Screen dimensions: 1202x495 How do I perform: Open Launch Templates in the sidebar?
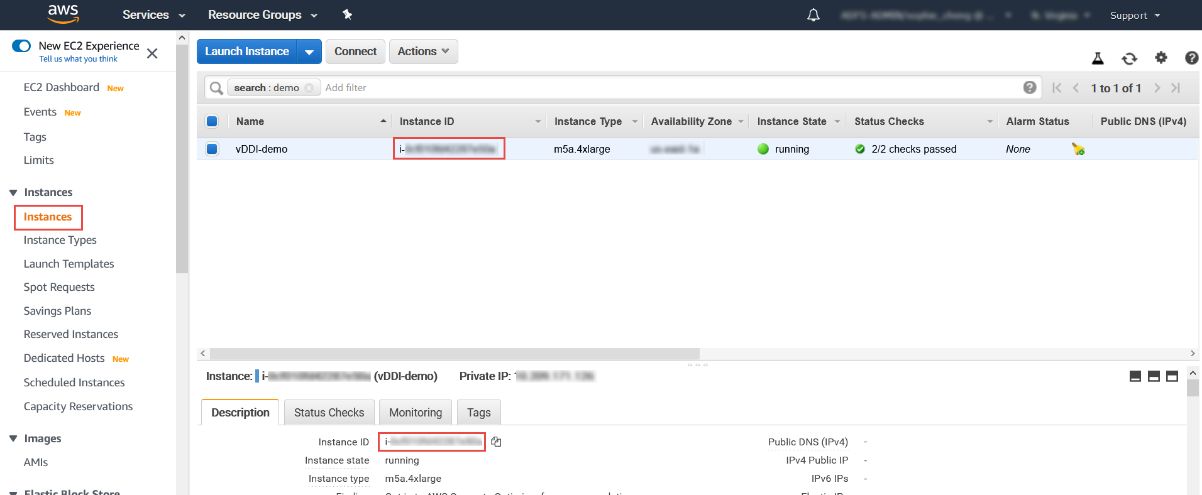[69, 264]
